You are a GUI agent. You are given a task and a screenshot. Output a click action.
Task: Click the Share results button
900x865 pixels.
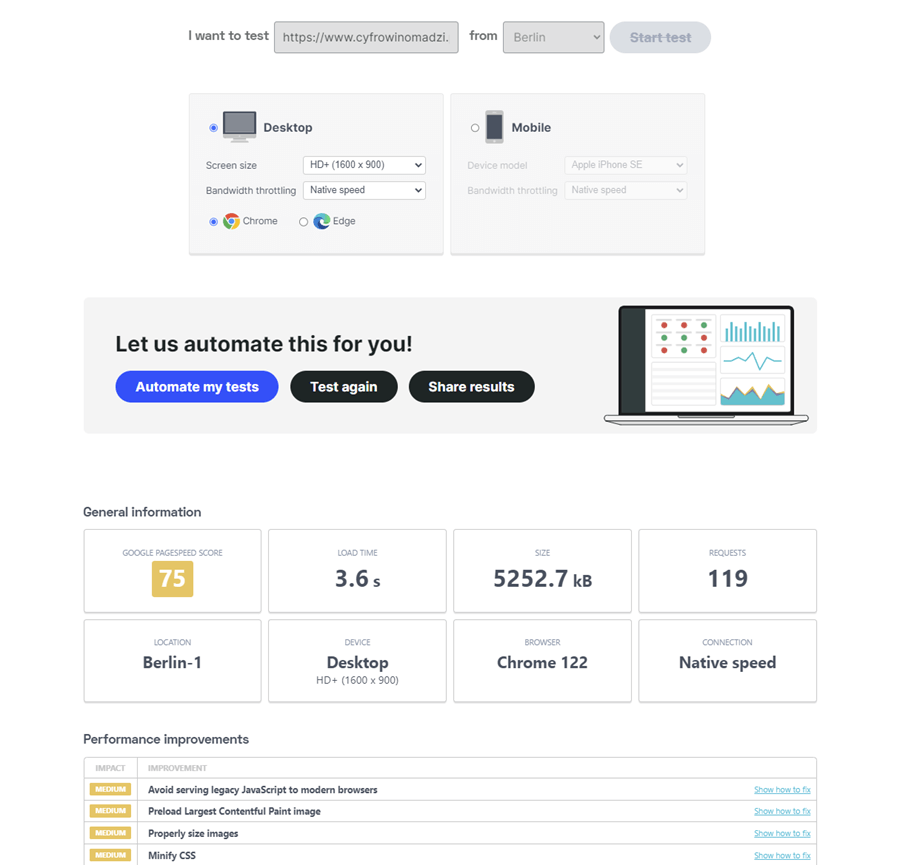coord(471,387)
